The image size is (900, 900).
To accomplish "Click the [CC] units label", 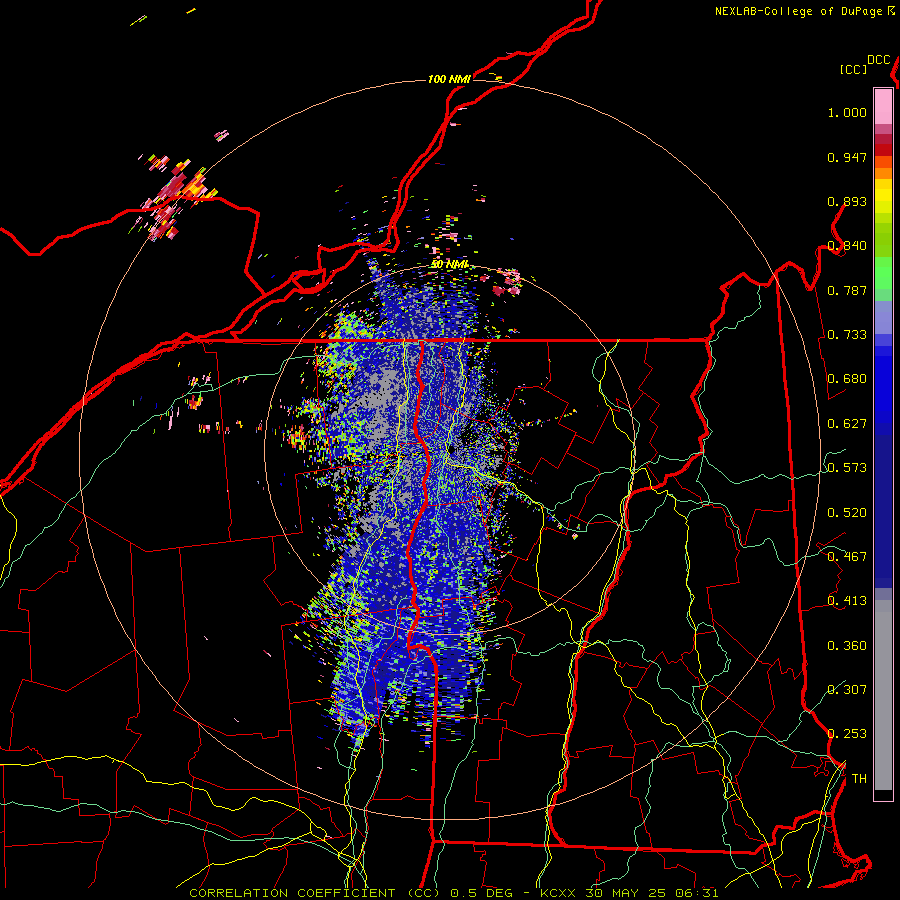I will [x=853, y=69].
